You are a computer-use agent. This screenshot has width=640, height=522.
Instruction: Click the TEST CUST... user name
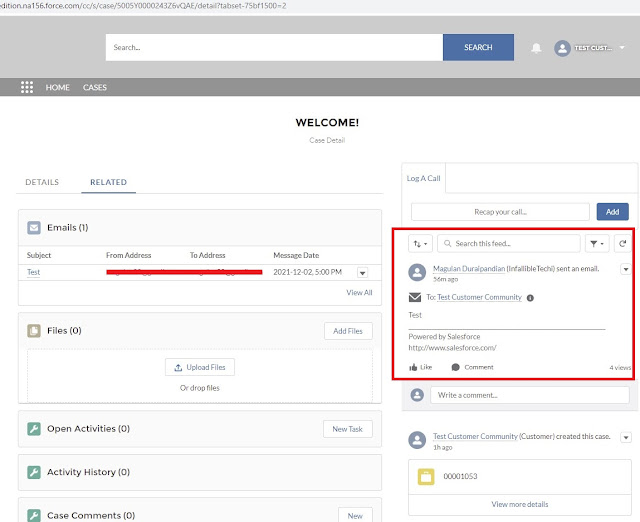pyautogui.click(x=593, y=48)
